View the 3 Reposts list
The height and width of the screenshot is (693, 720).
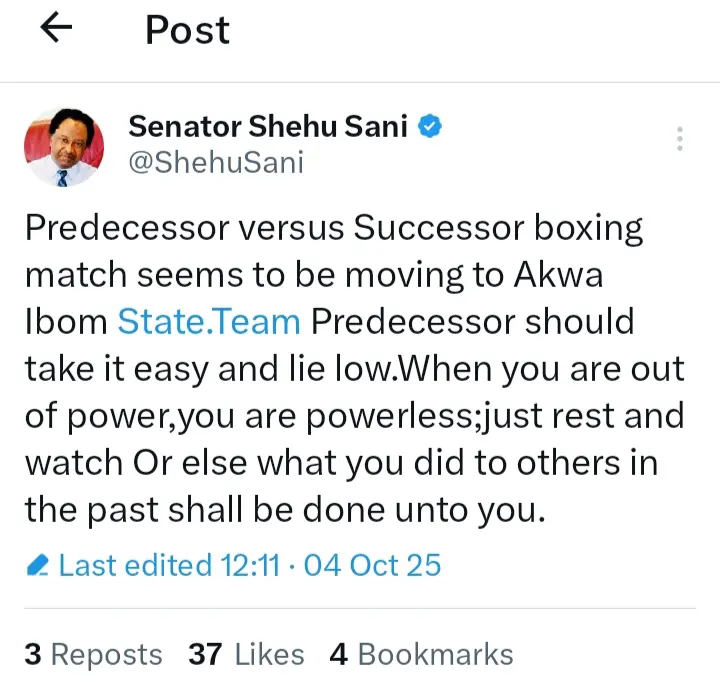click(93, 654)
